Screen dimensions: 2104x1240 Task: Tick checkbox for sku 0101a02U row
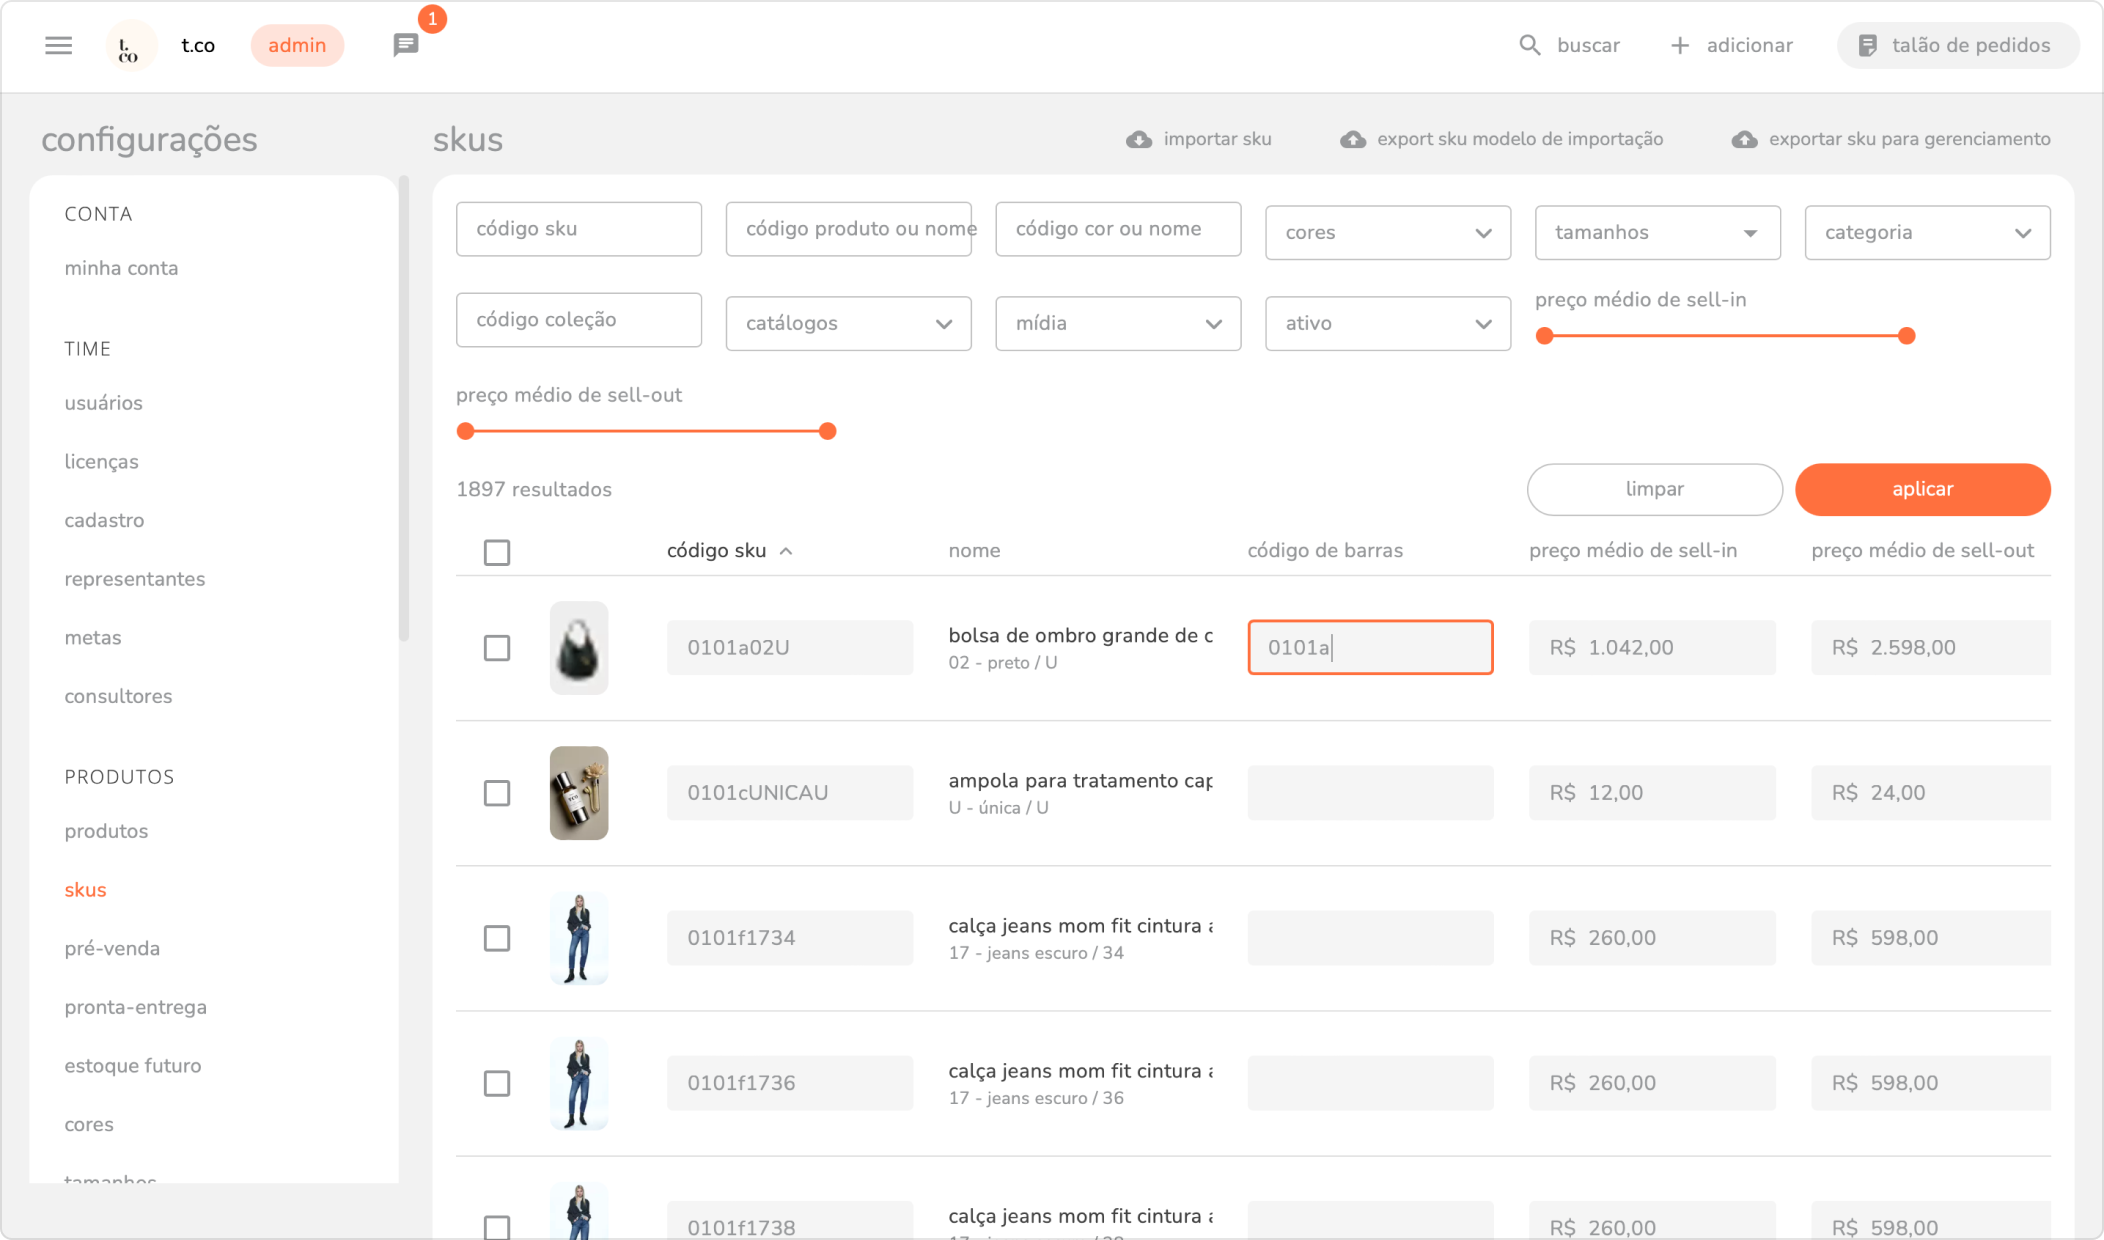click(497, 648)
